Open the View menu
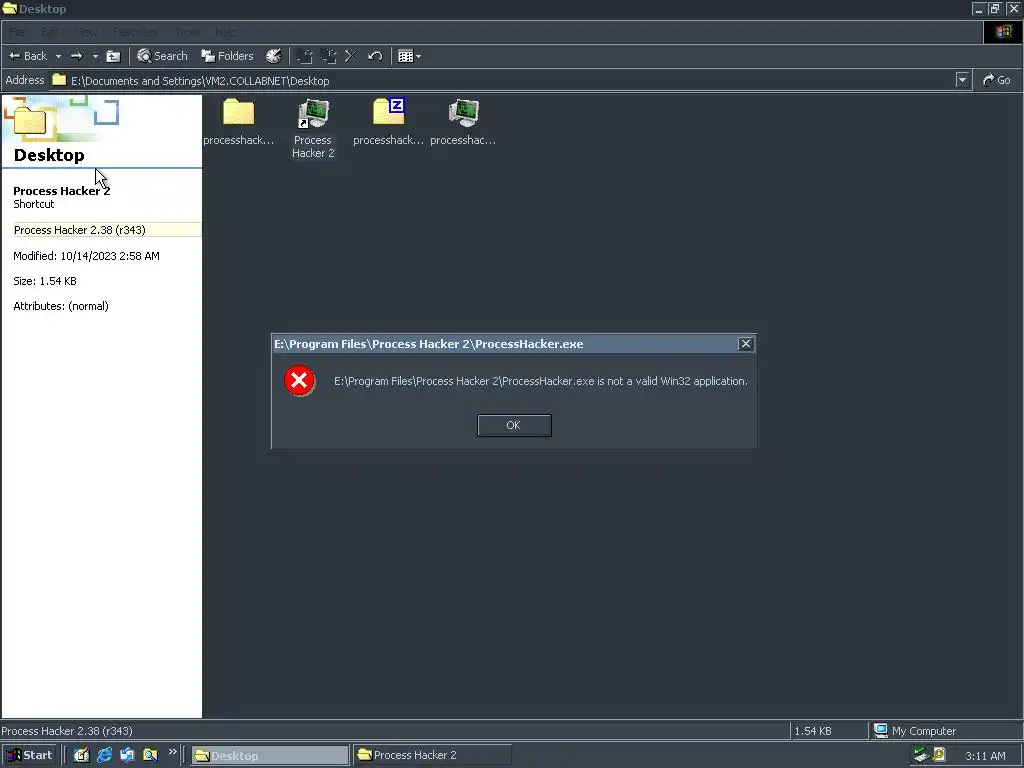 [x=88, y=32]
